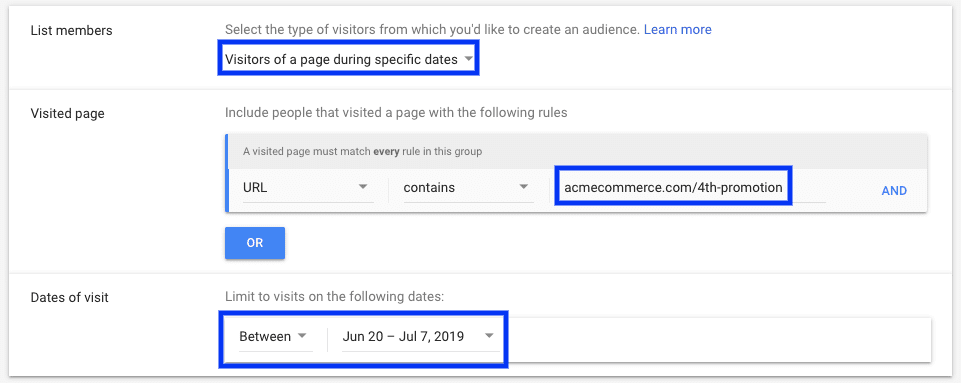The width and height of the screenshot is (961, 383).
Task: Click the acmecommerce.com/4th-promotion URL field
Action: coord(673,188)
